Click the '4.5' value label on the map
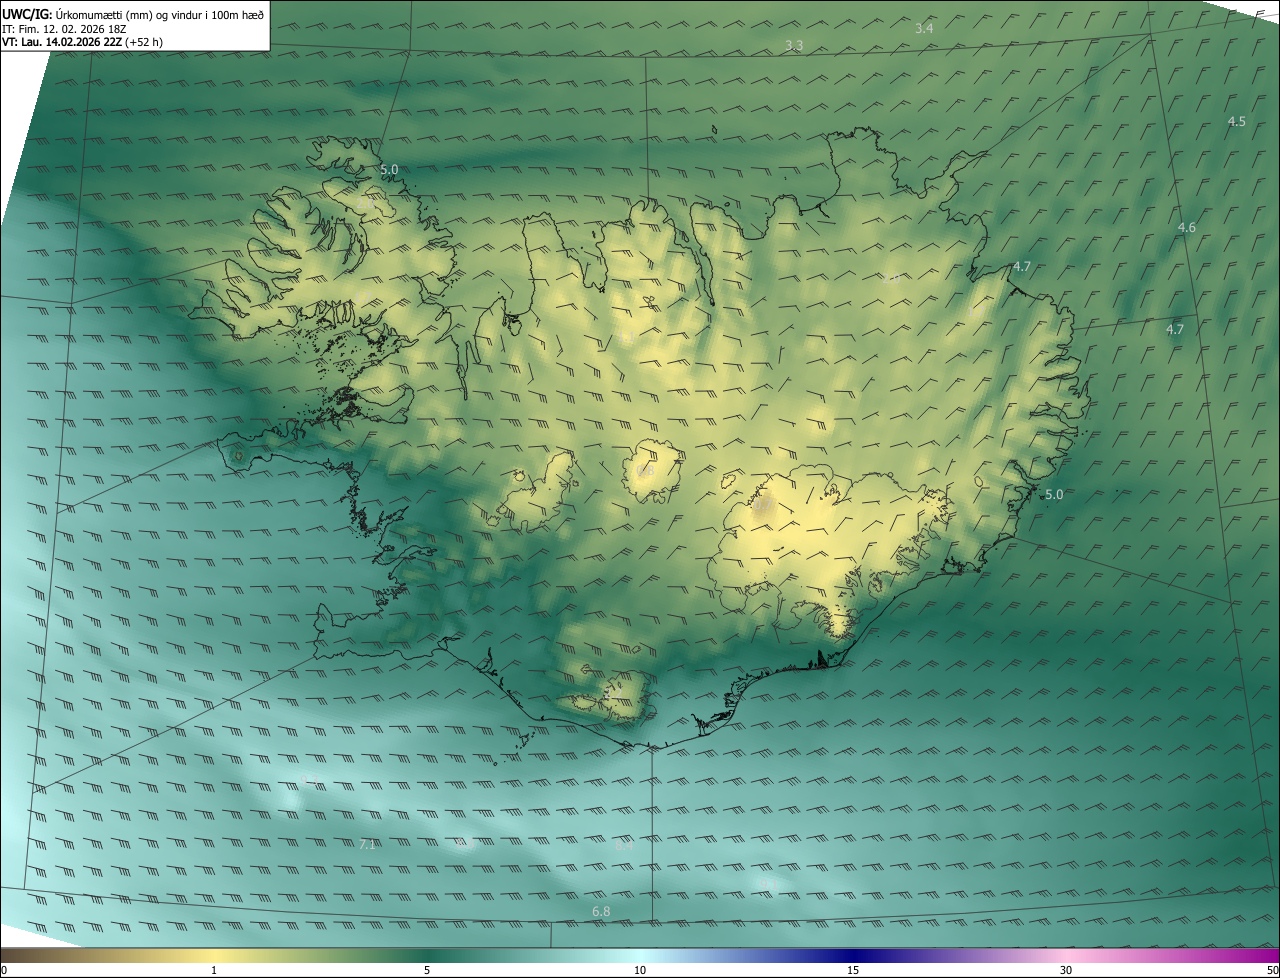 click(x=1237, y=122)
